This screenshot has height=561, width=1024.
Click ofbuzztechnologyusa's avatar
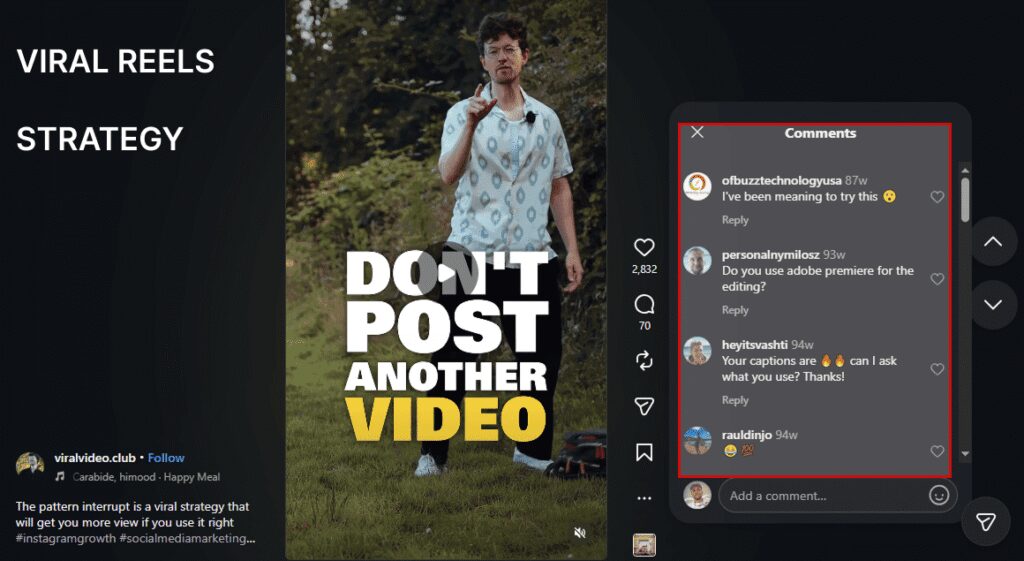697,187
